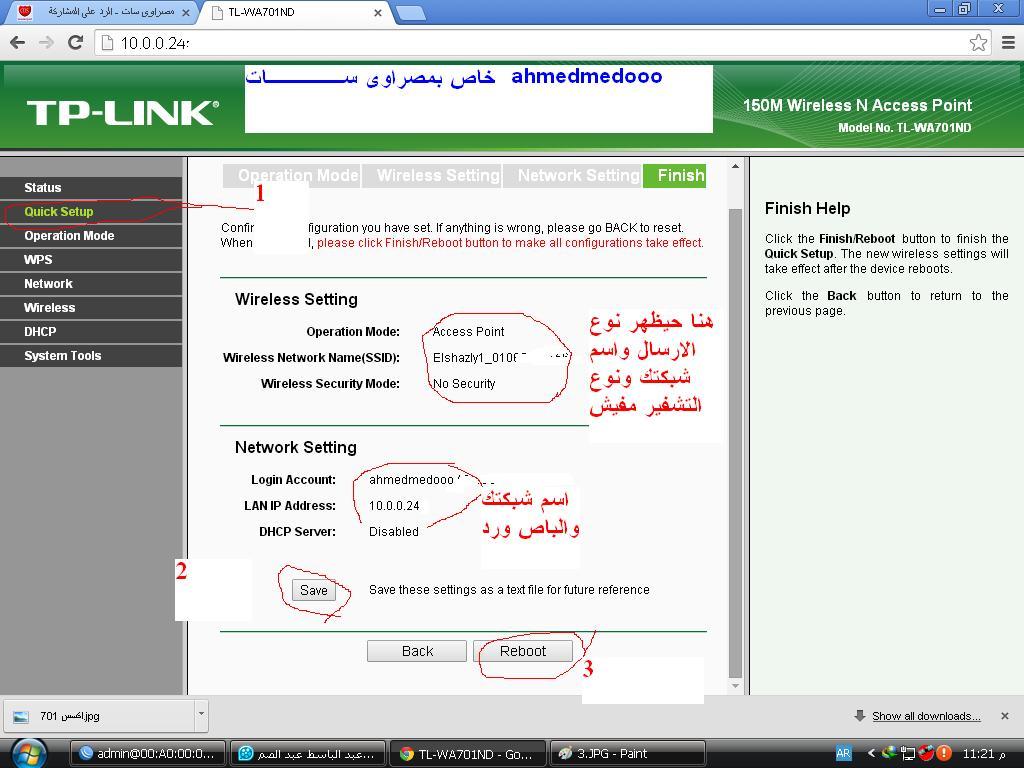
Task: Click the 'Model No. TL-WA701ND' text
Action: tap(904, 128)
